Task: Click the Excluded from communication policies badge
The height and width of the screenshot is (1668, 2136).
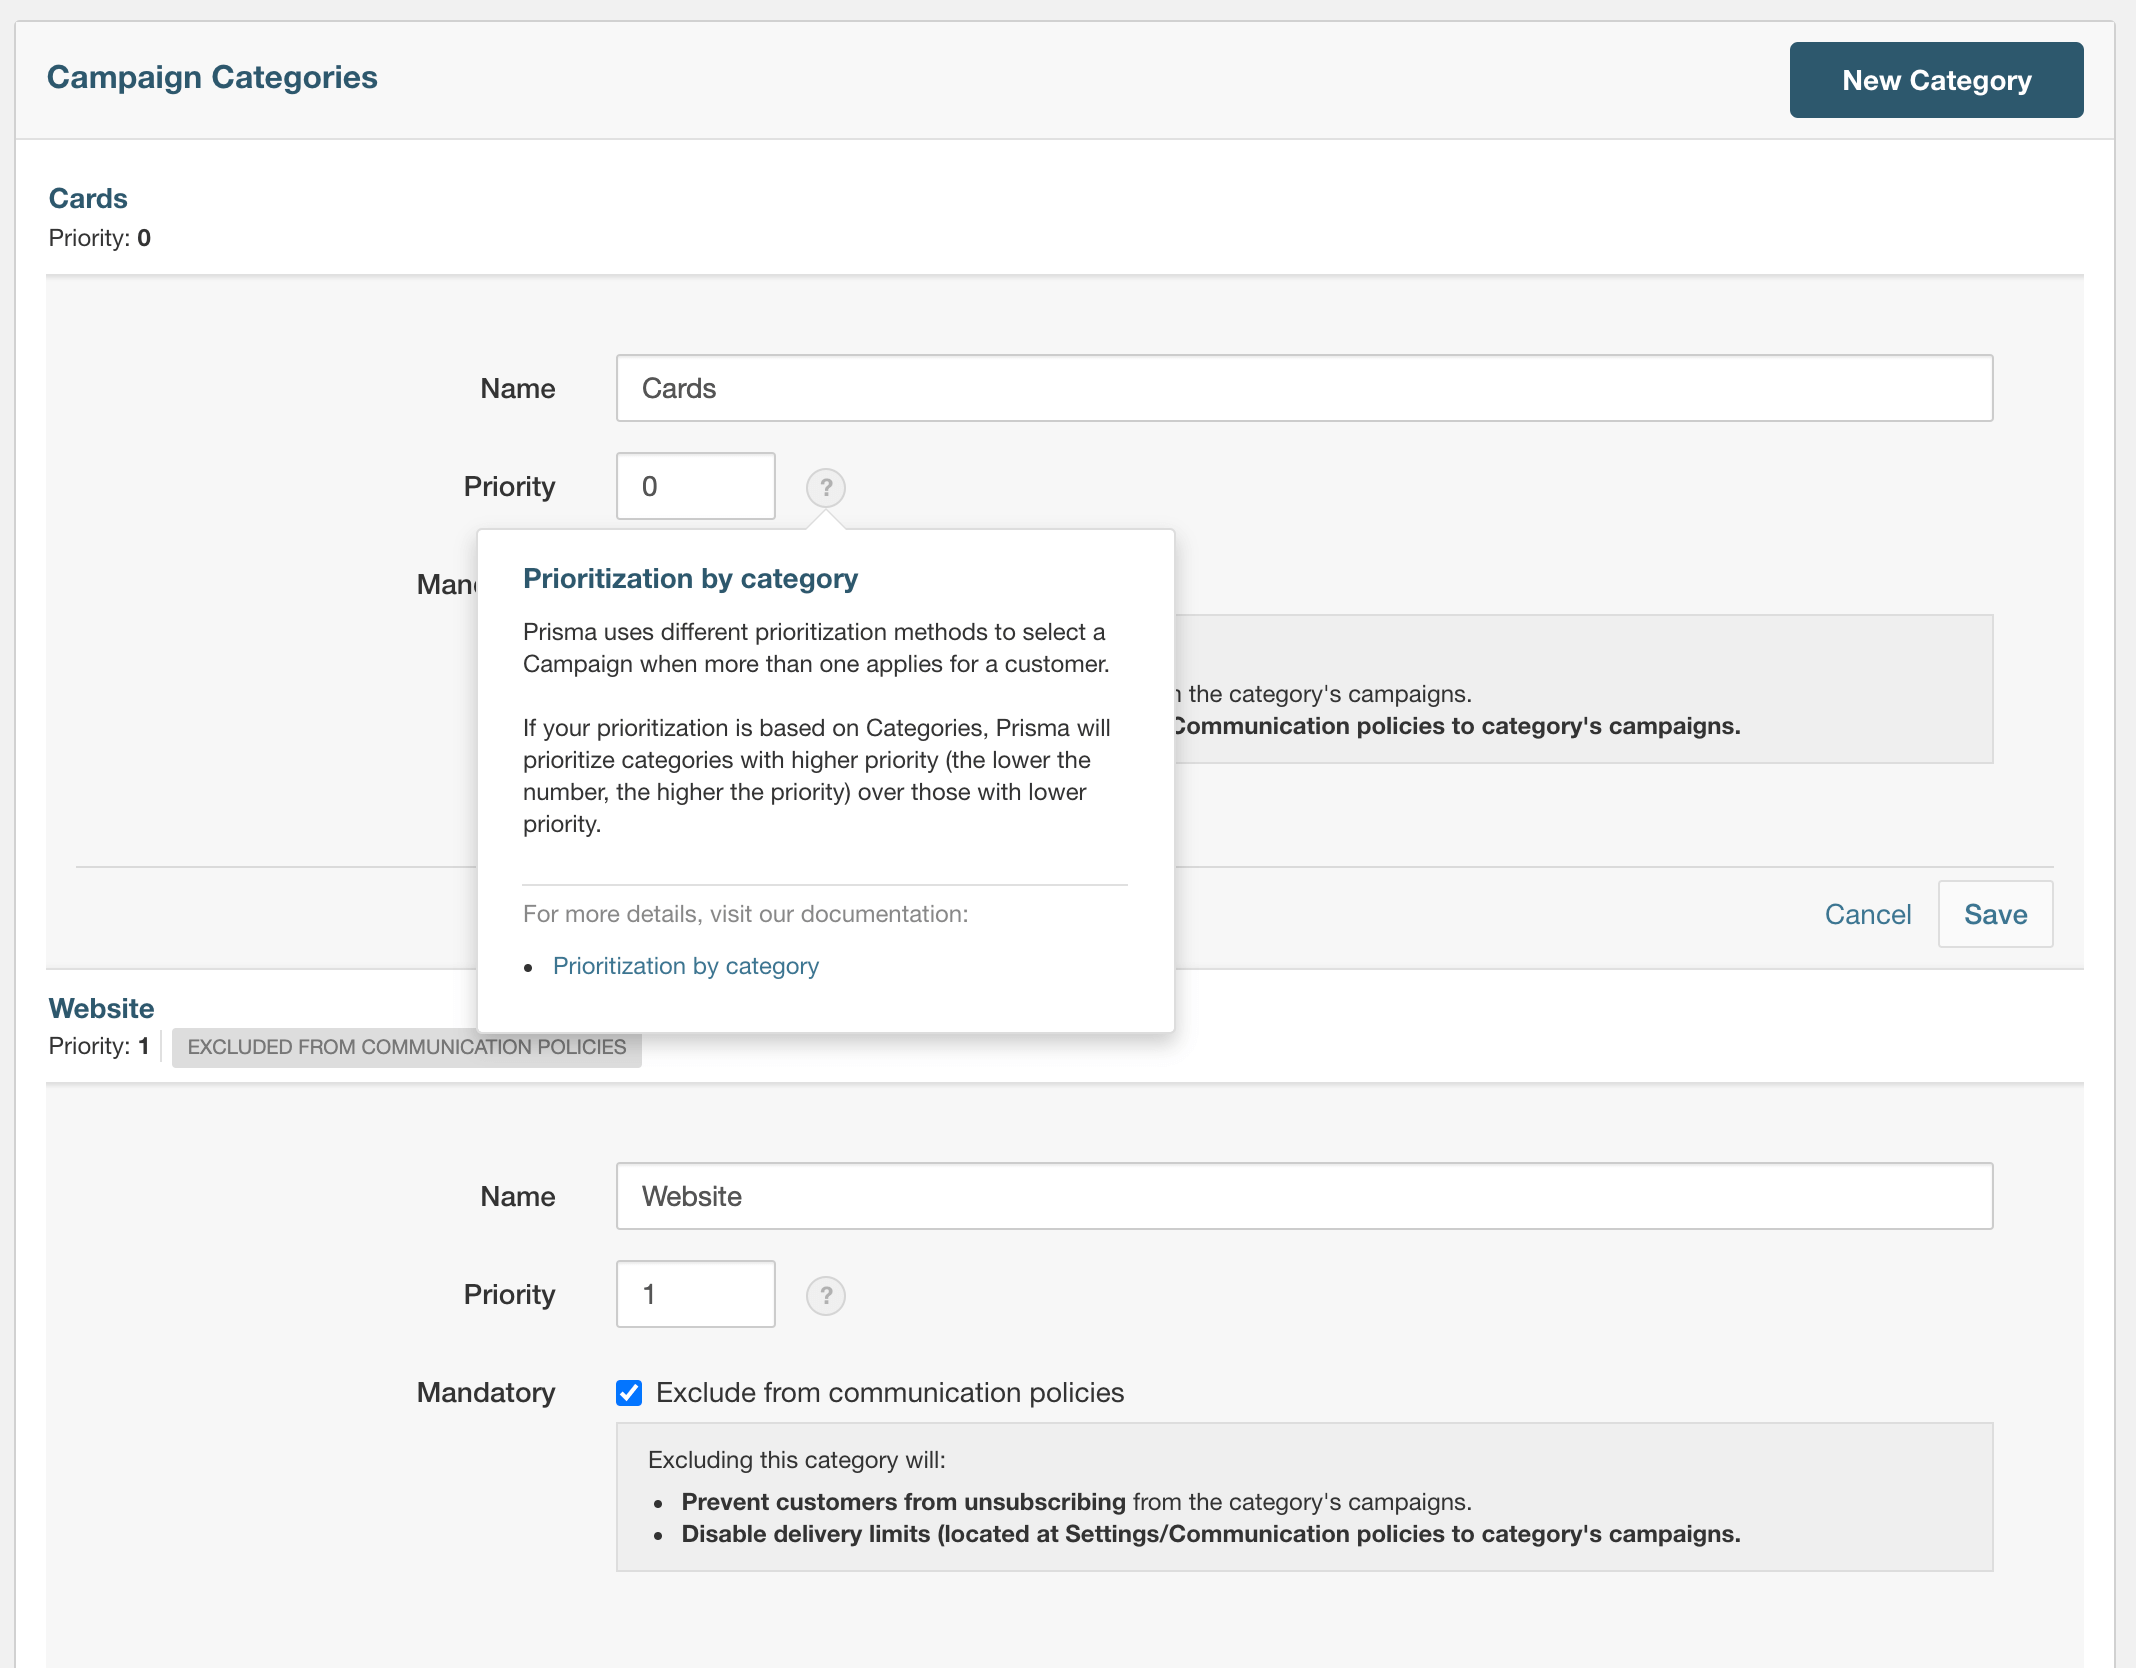Action: (x=406, y=1047)
